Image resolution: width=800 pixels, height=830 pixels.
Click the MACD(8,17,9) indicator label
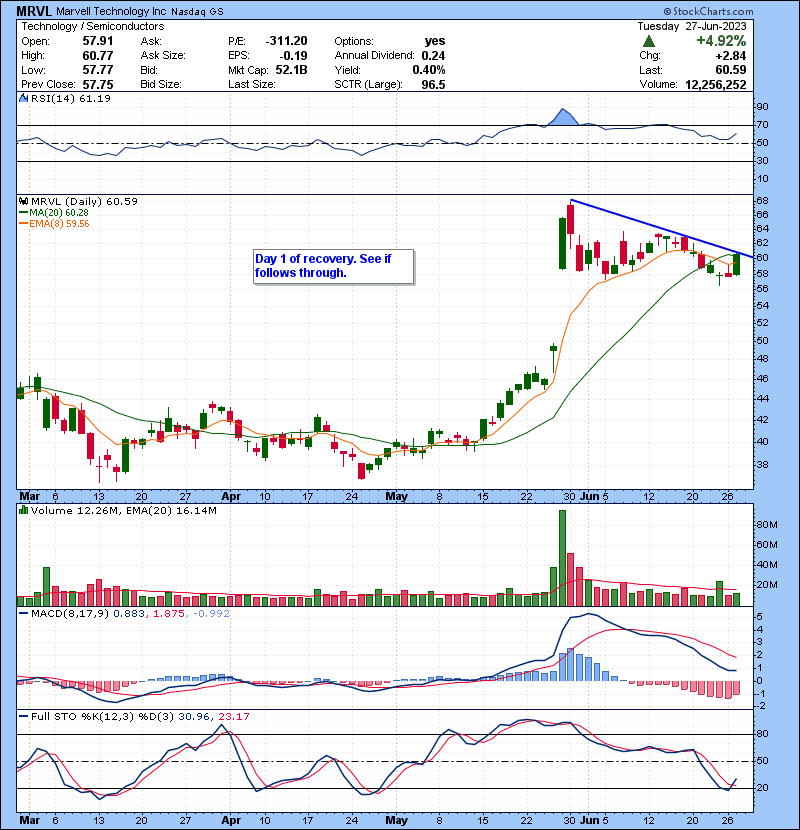pyautogui.click(x=70, y=614)
